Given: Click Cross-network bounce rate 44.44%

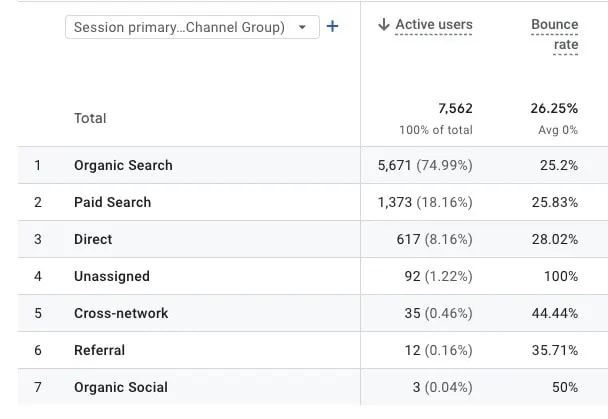Looking at the screenshot, I should (554, 313).
